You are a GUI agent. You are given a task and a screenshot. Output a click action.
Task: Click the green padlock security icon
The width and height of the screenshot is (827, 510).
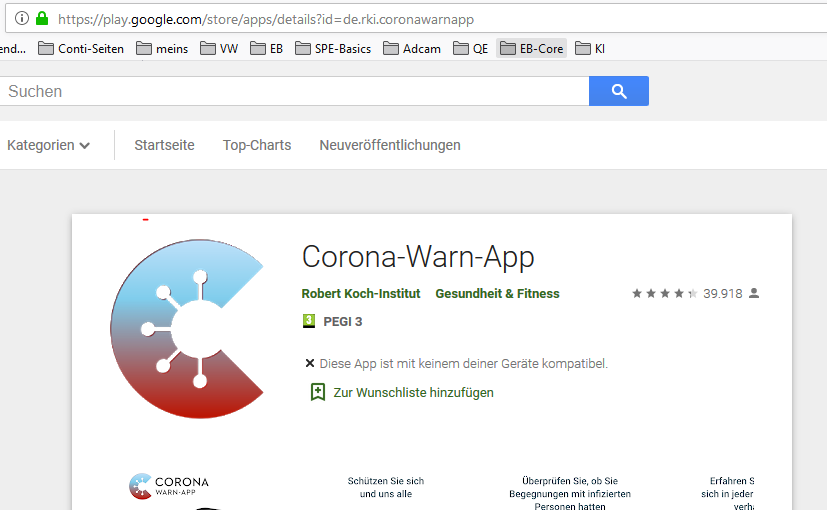click(42, 18)
